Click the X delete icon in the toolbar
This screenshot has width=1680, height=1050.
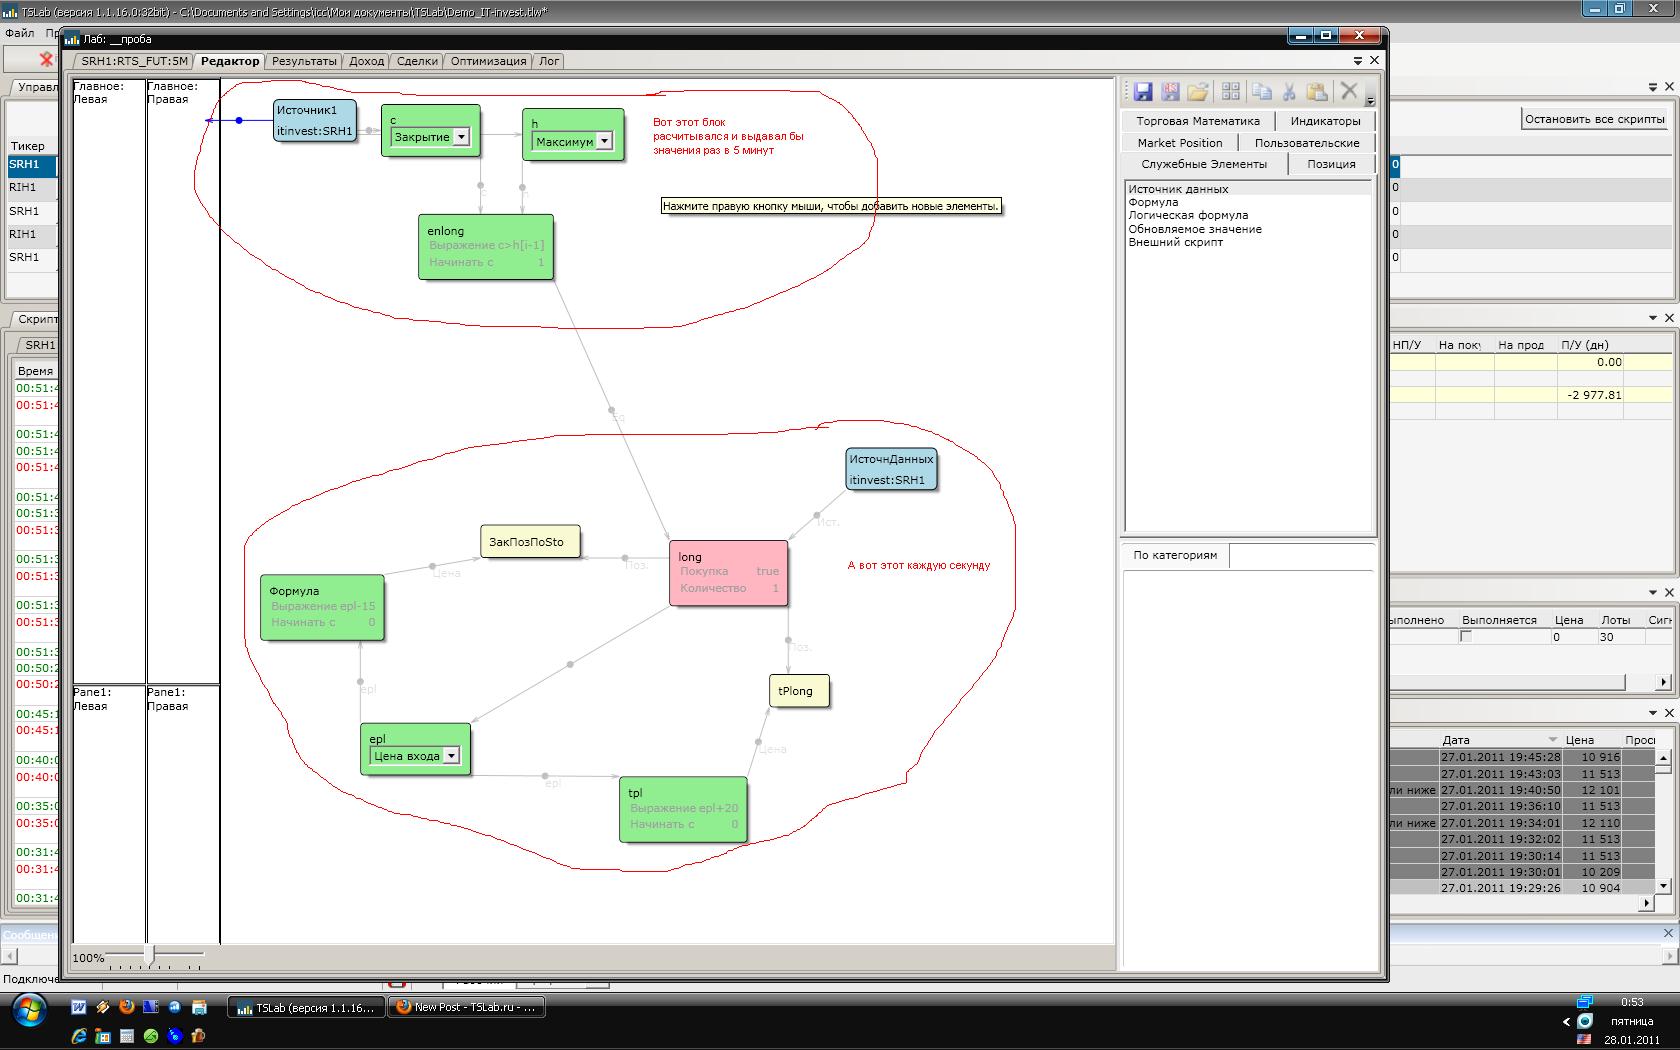pos(1348,92)
